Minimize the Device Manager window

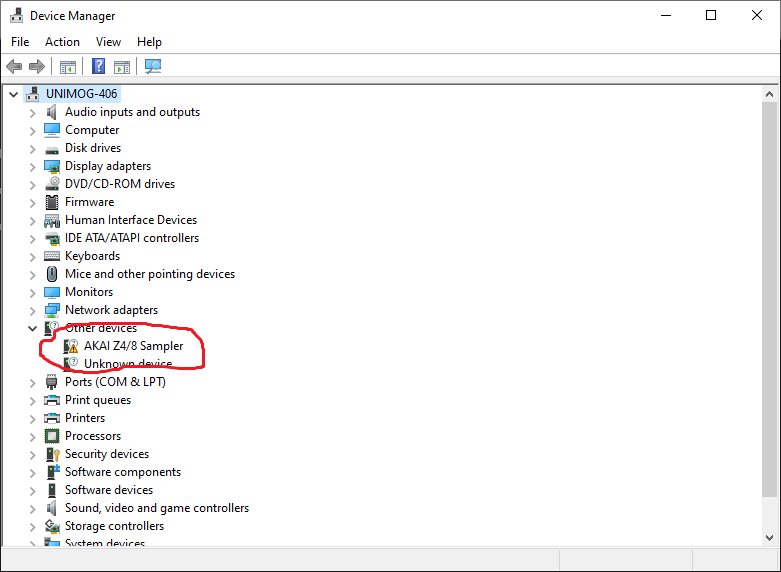(666, 15)
